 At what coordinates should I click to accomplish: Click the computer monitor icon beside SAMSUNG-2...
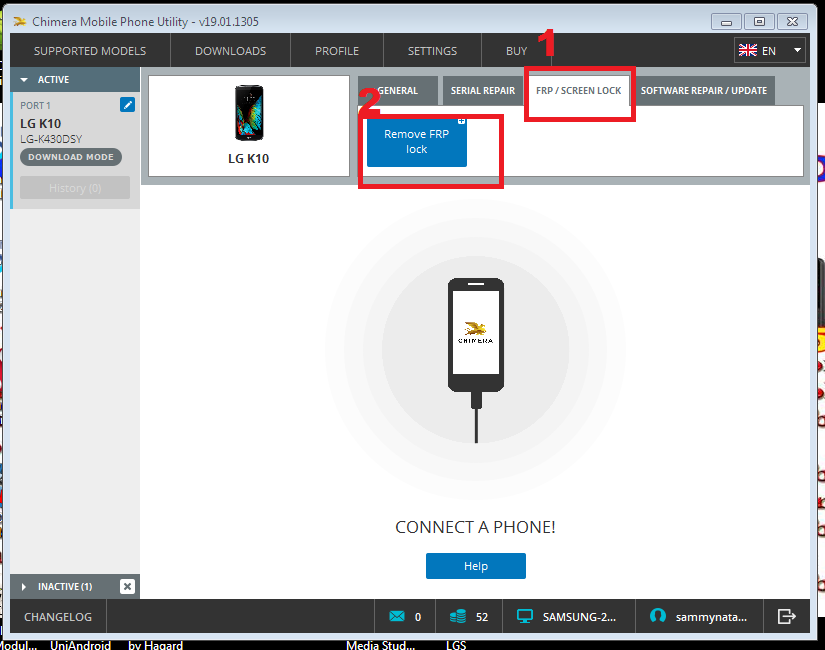[525, 616]
